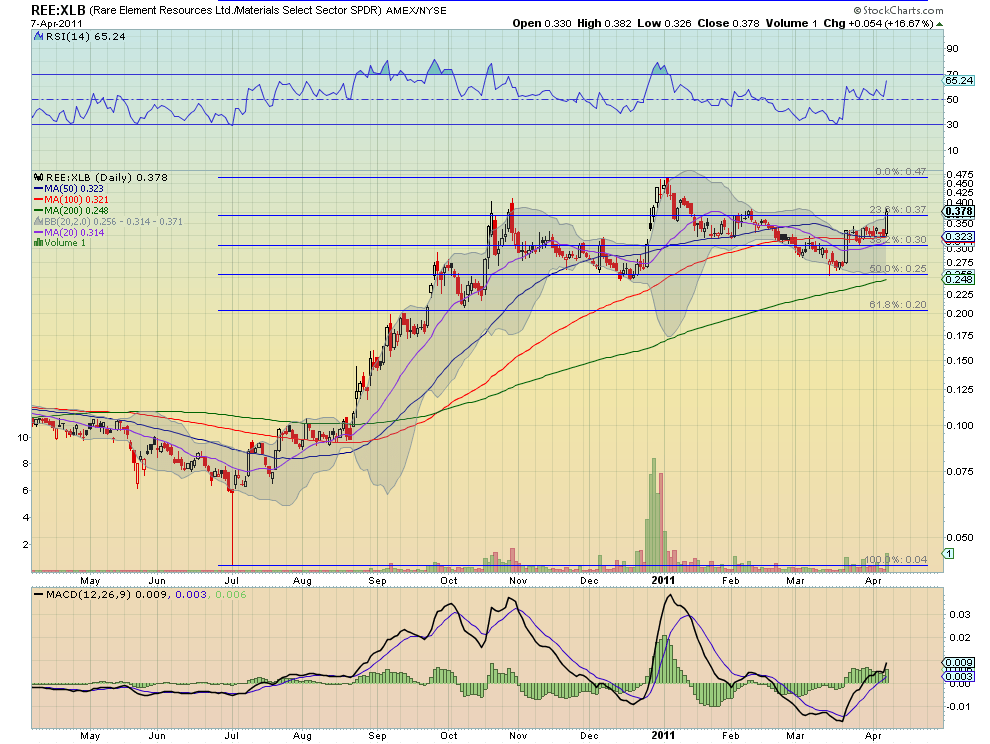Screen dimensions: 990x744
Task: Click the Sep label below the MACD panel
Action: point(377,736)
